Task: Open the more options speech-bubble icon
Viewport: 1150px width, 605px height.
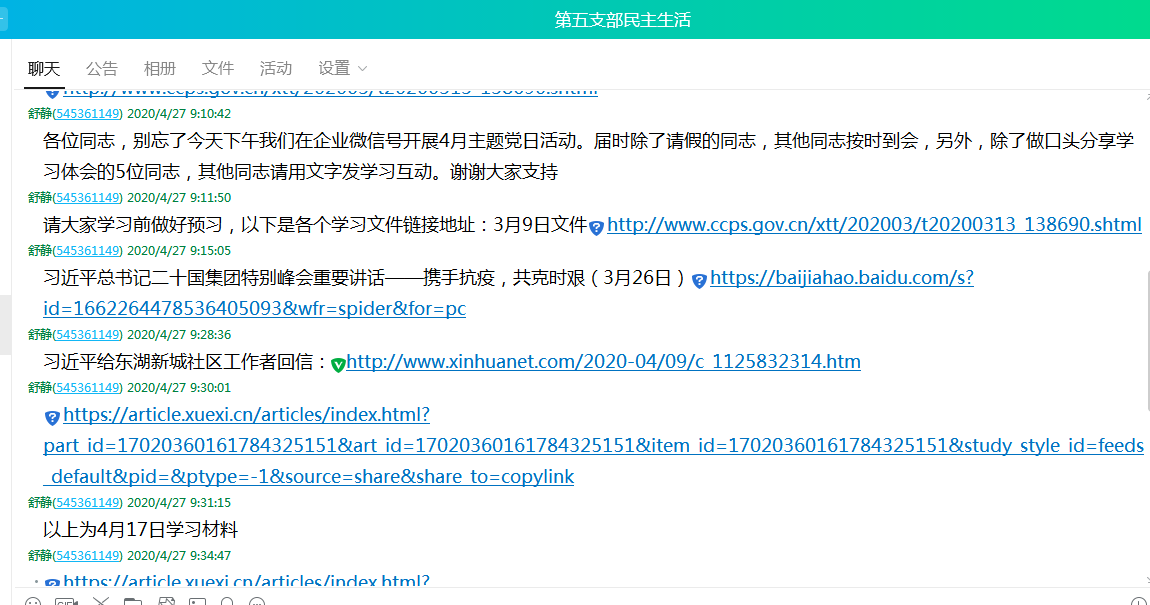Action: pyautogui.click(x=257, y=603)
